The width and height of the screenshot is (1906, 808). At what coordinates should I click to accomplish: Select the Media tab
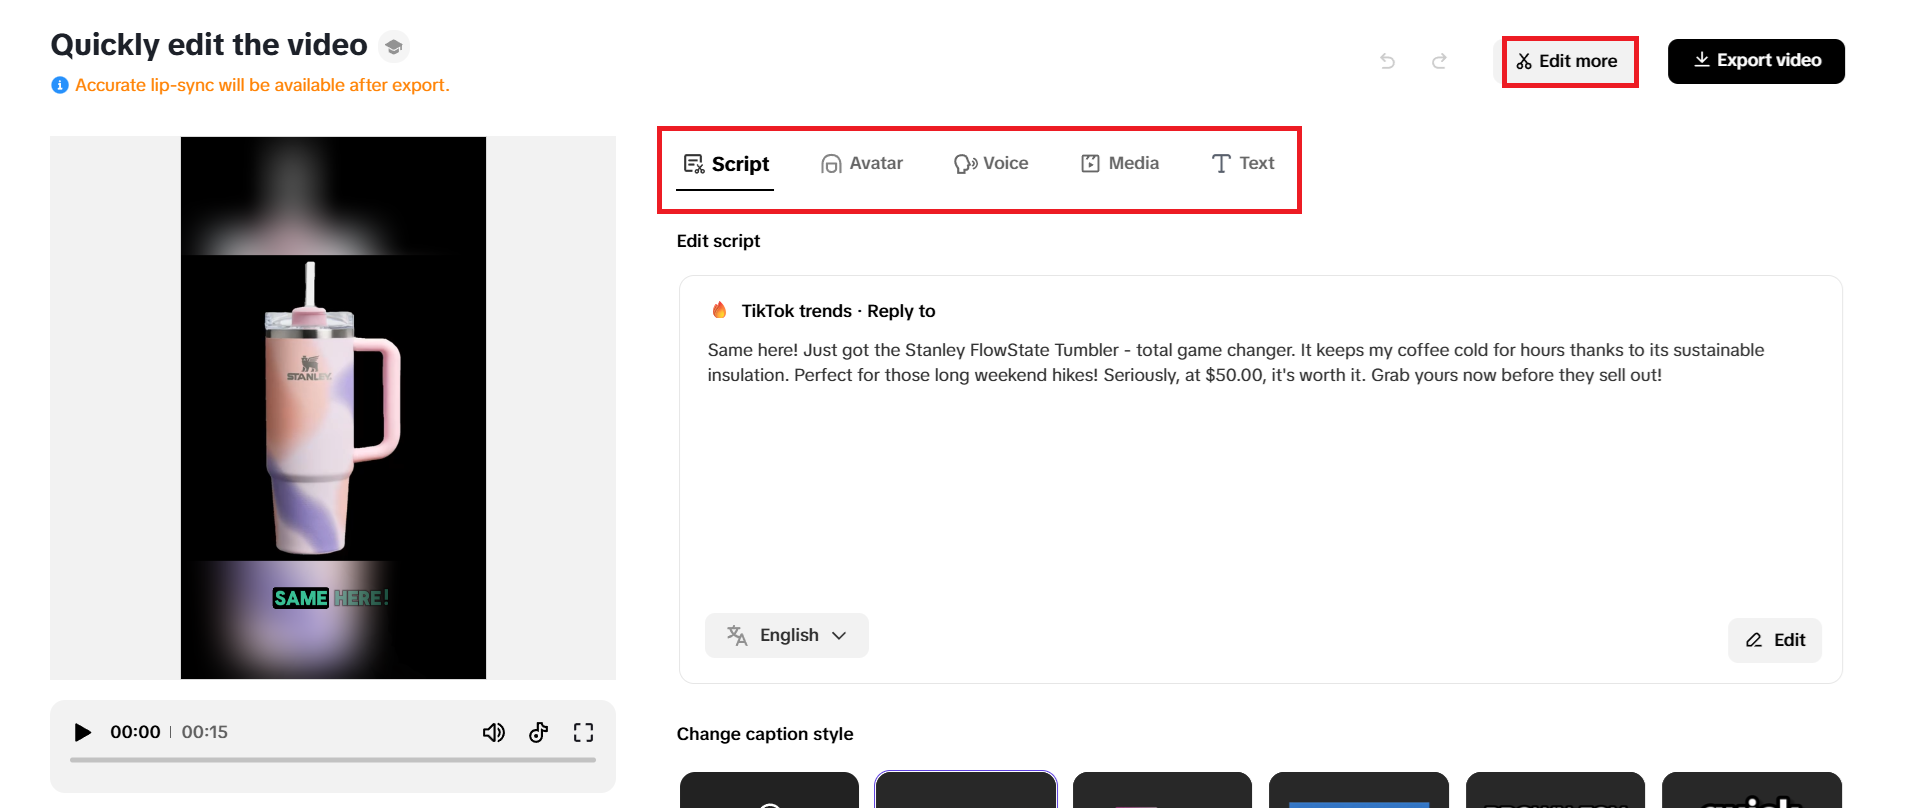[x=1120, y=163]
